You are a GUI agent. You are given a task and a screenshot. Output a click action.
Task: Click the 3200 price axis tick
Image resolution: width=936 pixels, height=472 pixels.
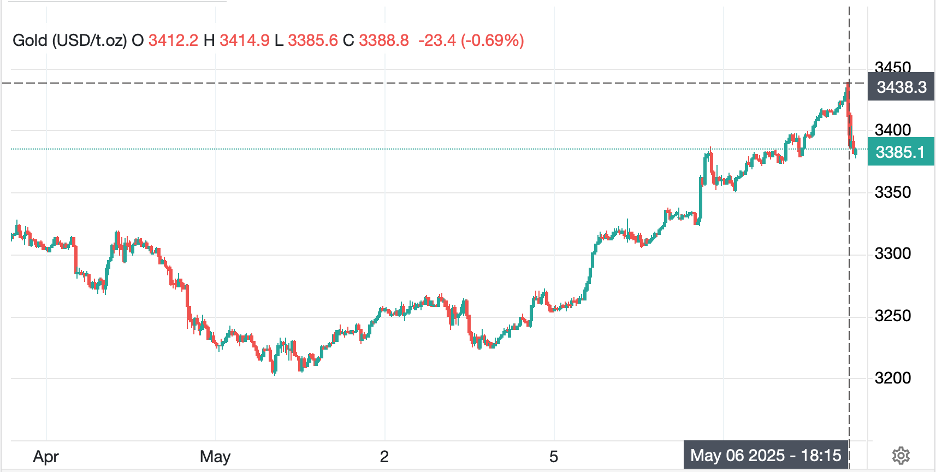point(893,378)
